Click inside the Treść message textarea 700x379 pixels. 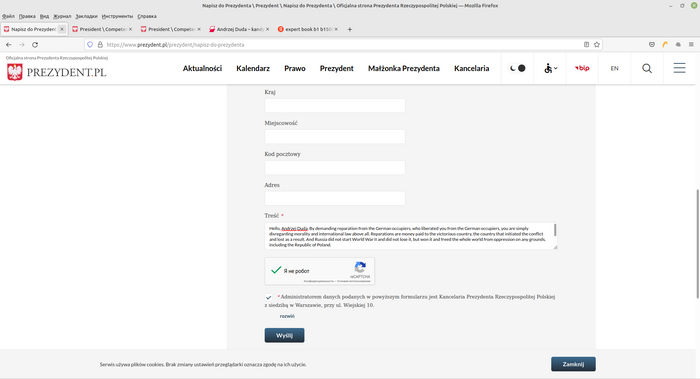410,236
